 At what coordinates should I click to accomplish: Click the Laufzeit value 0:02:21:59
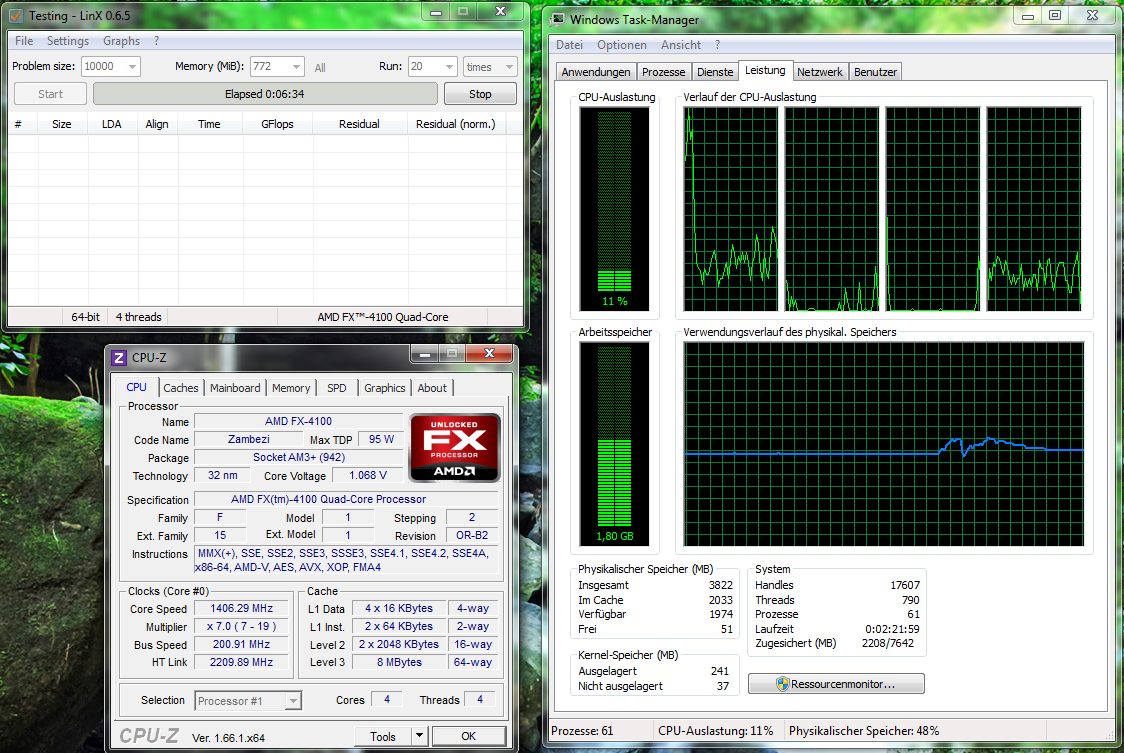(x=892, y=629)
